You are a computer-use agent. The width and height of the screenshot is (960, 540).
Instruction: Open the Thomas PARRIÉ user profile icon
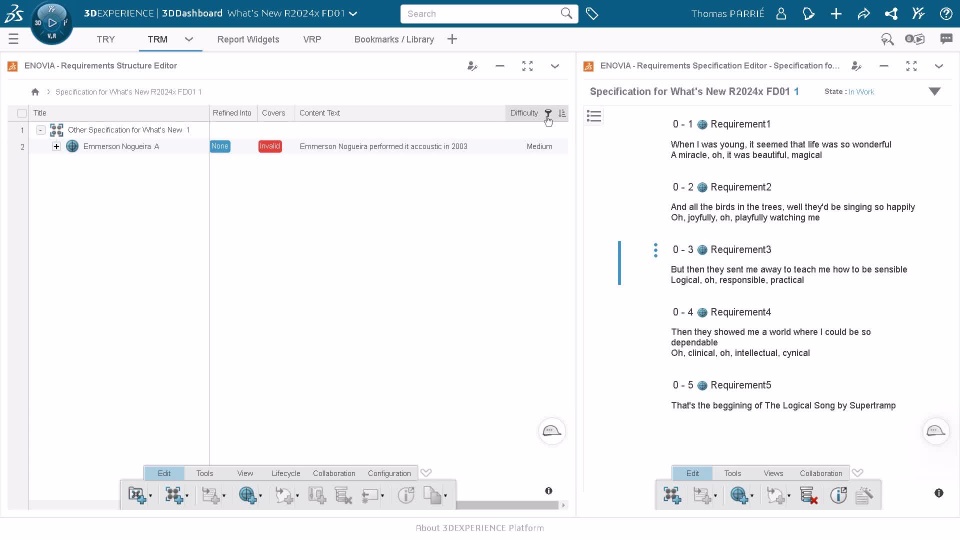pos(781,13)
